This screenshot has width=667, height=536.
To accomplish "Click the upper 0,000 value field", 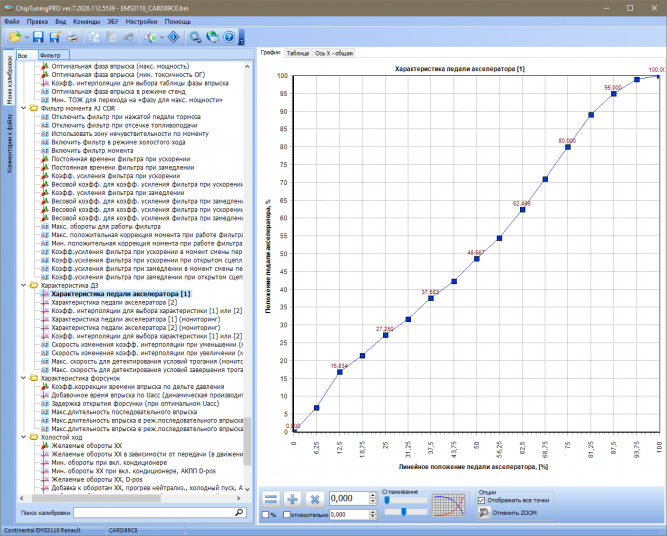I will point(349,498).
